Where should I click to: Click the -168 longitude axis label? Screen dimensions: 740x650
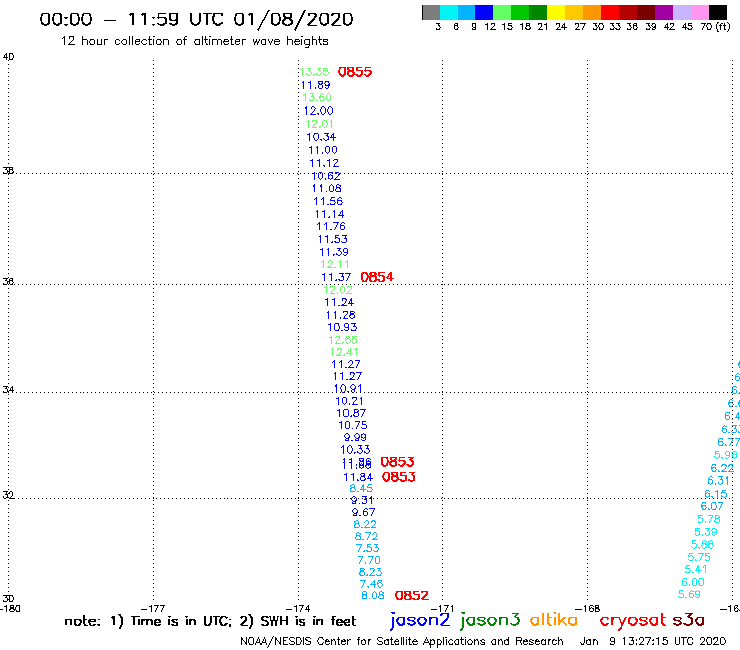(588, 608)
